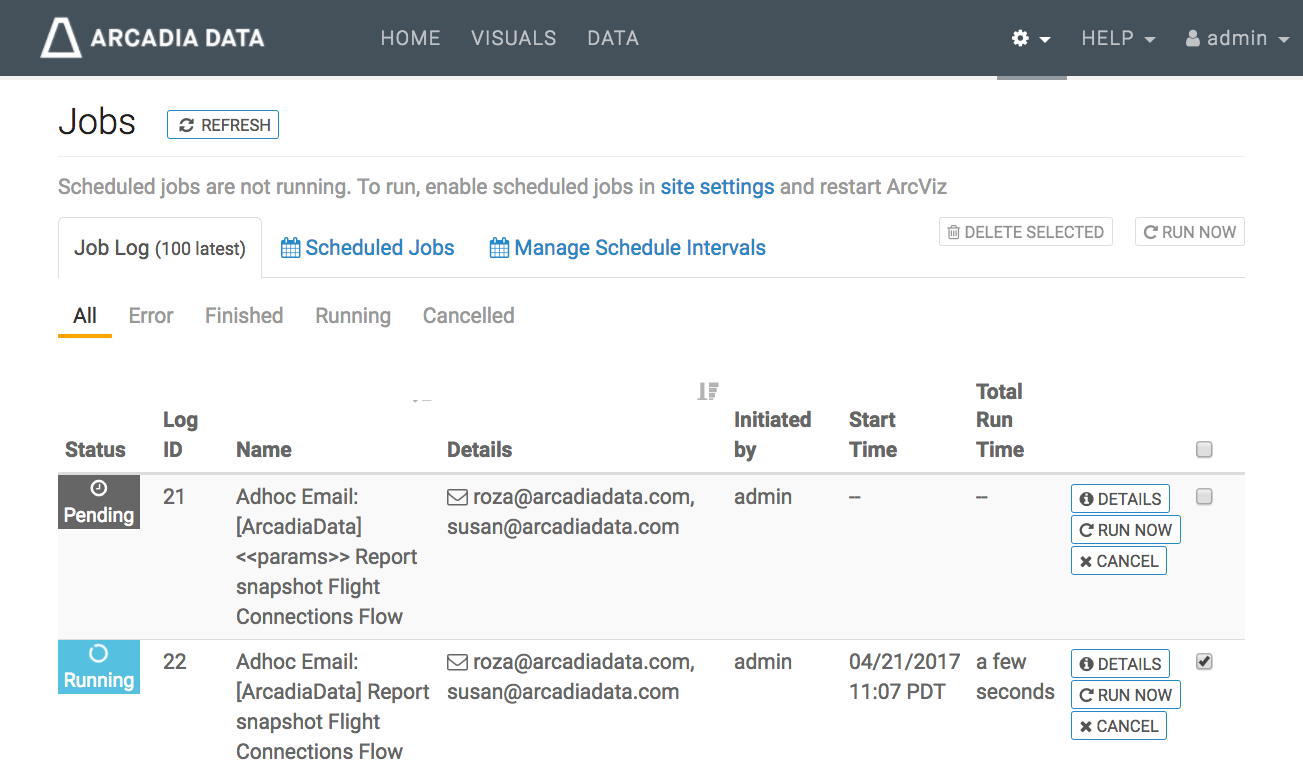Screen dimensions: 1303x773
Task: Click the sort icon above Details column
Action: pyautogui.click(x=708, y=391)
